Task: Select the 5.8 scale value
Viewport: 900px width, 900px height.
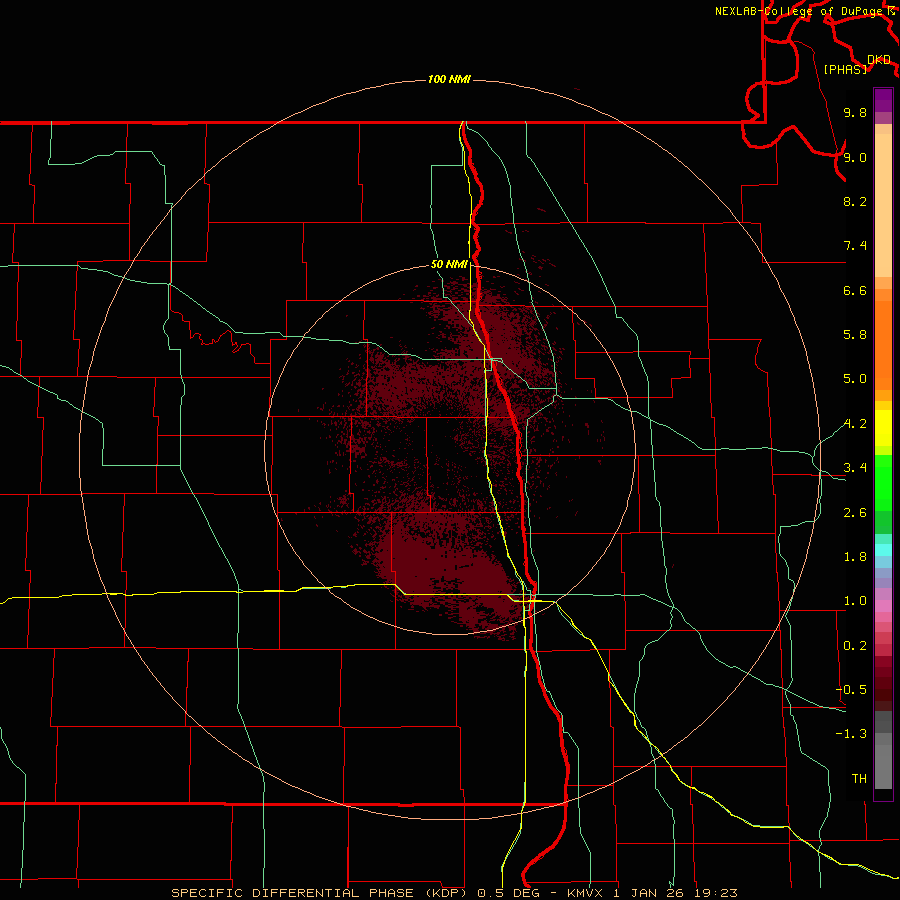Action: coord(855,335)
